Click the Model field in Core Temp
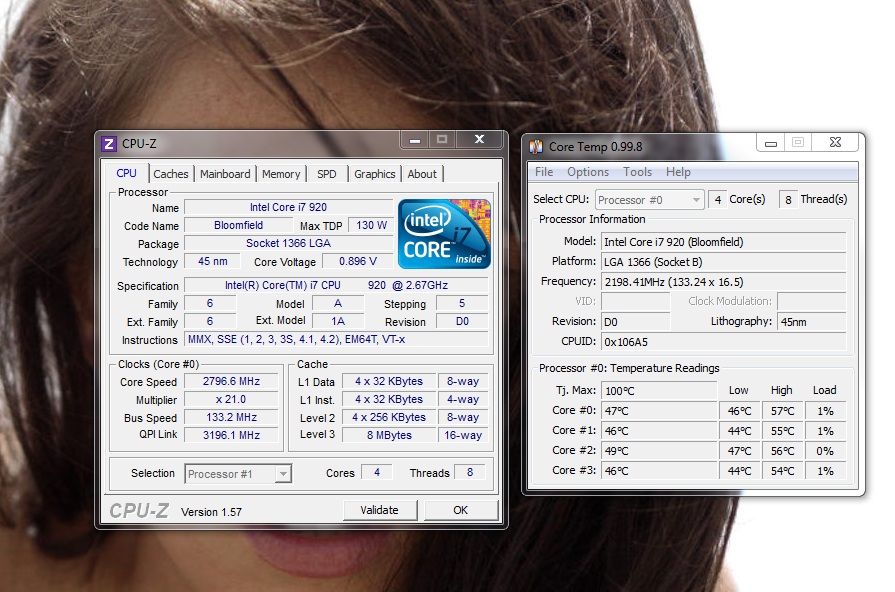 coord(723,242)
